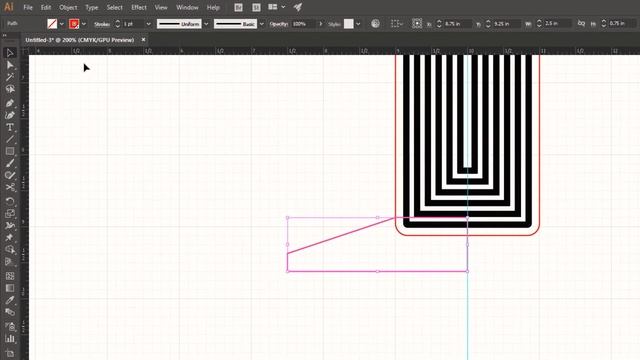The height and width of the screenshot is (360, 640).
Task: Select the Eyedropper tool
Action: 10,300
